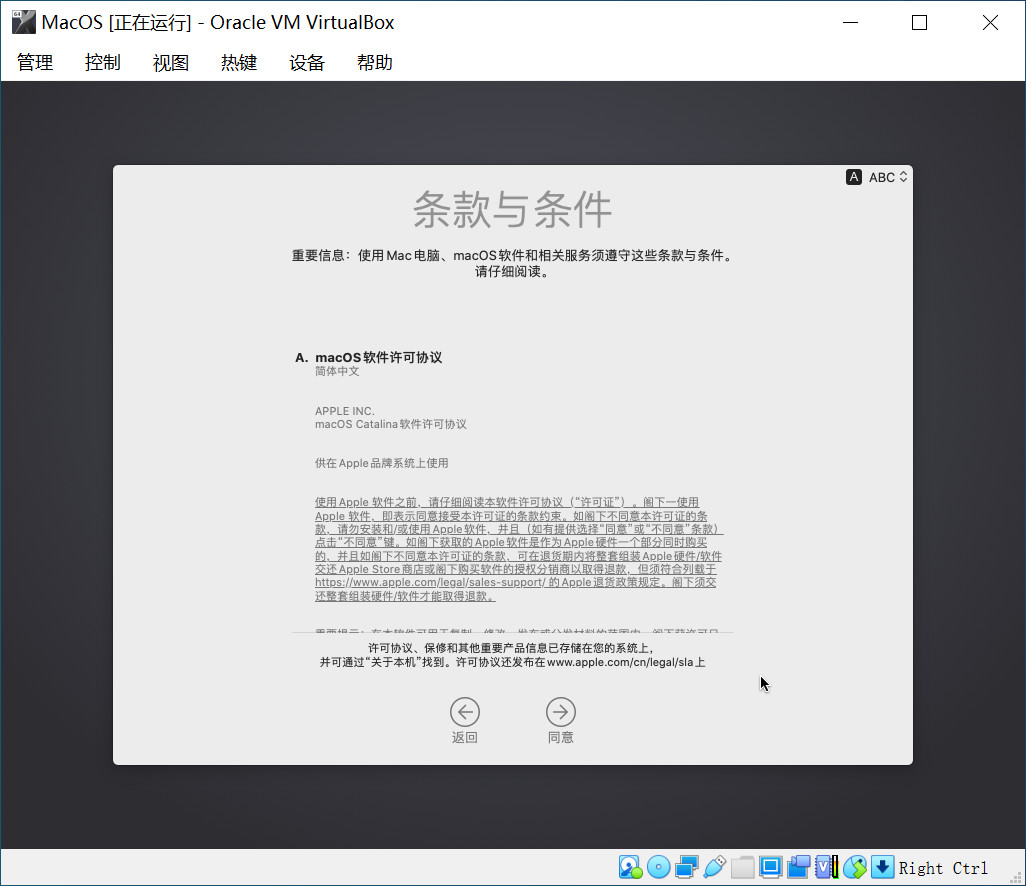Open the 视图 menu
This screenshot has height=886, width=1026.
coord(171,62)
